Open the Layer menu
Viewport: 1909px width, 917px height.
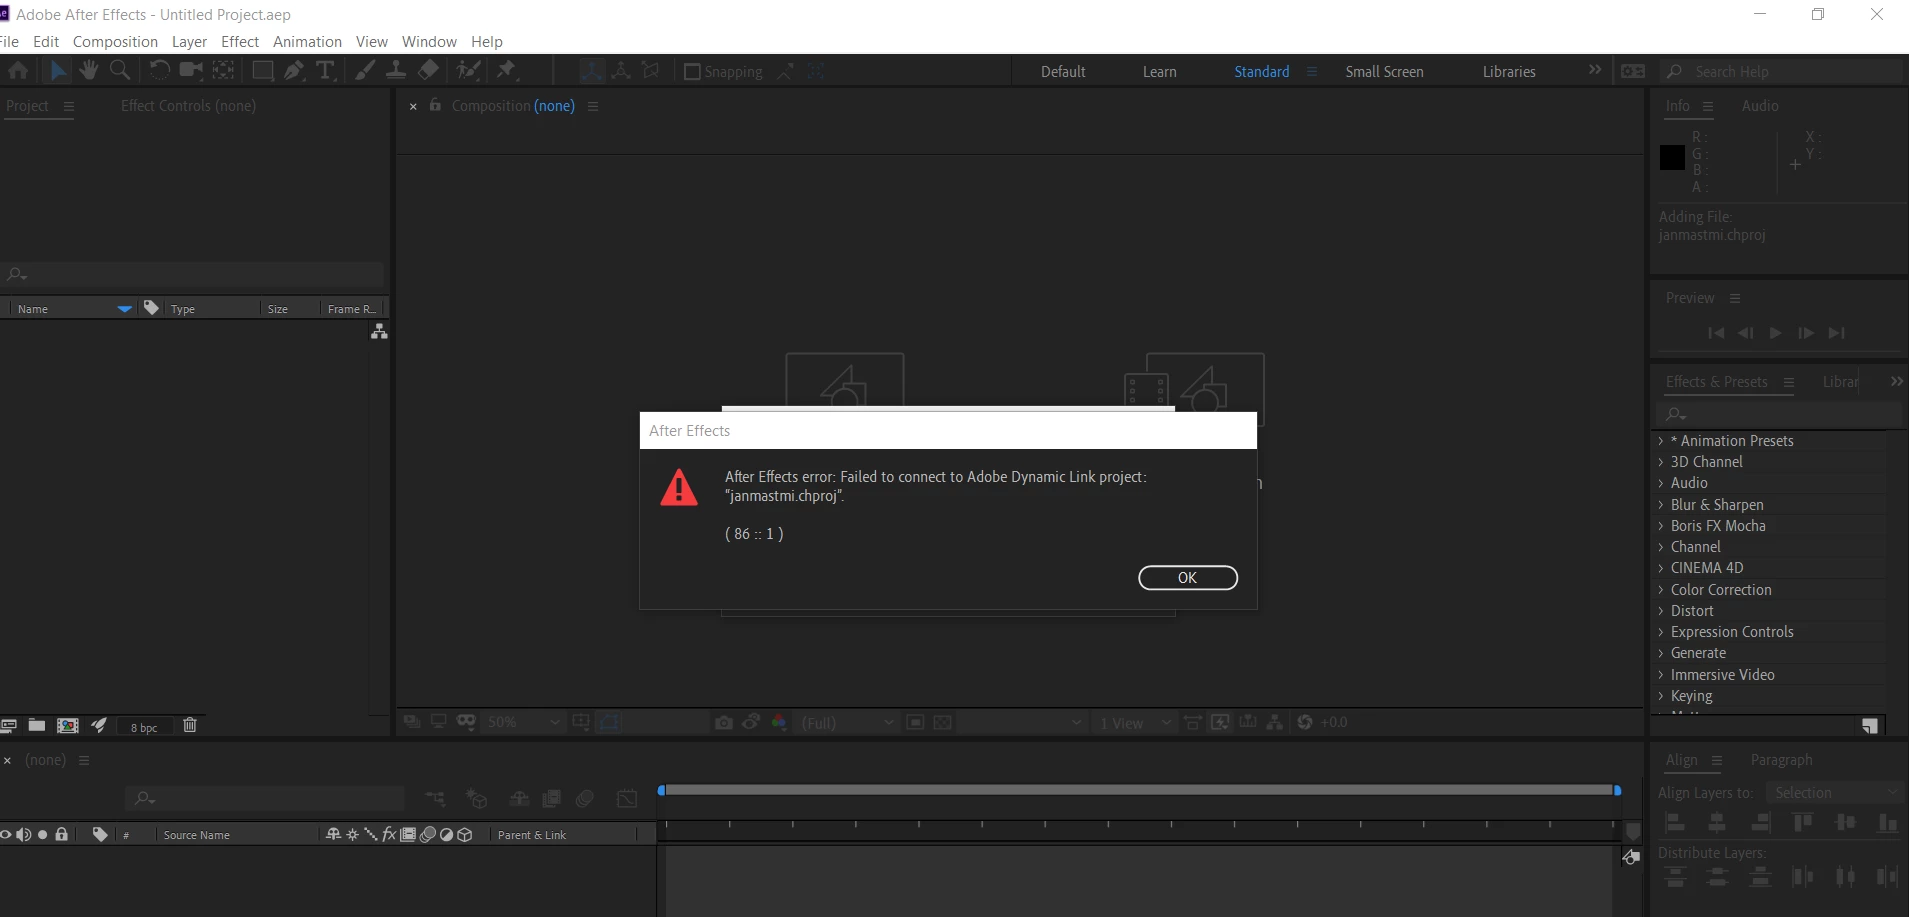189,41
